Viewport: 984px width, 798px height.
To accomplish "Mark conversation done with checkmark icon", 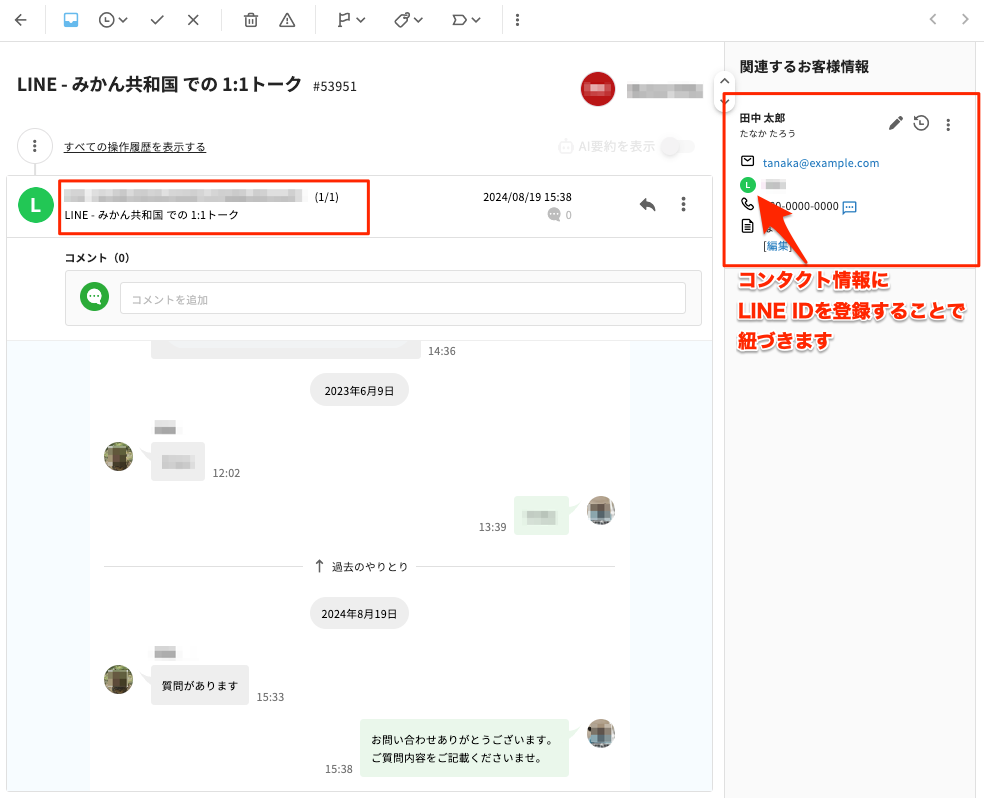I will click(157, 20).
